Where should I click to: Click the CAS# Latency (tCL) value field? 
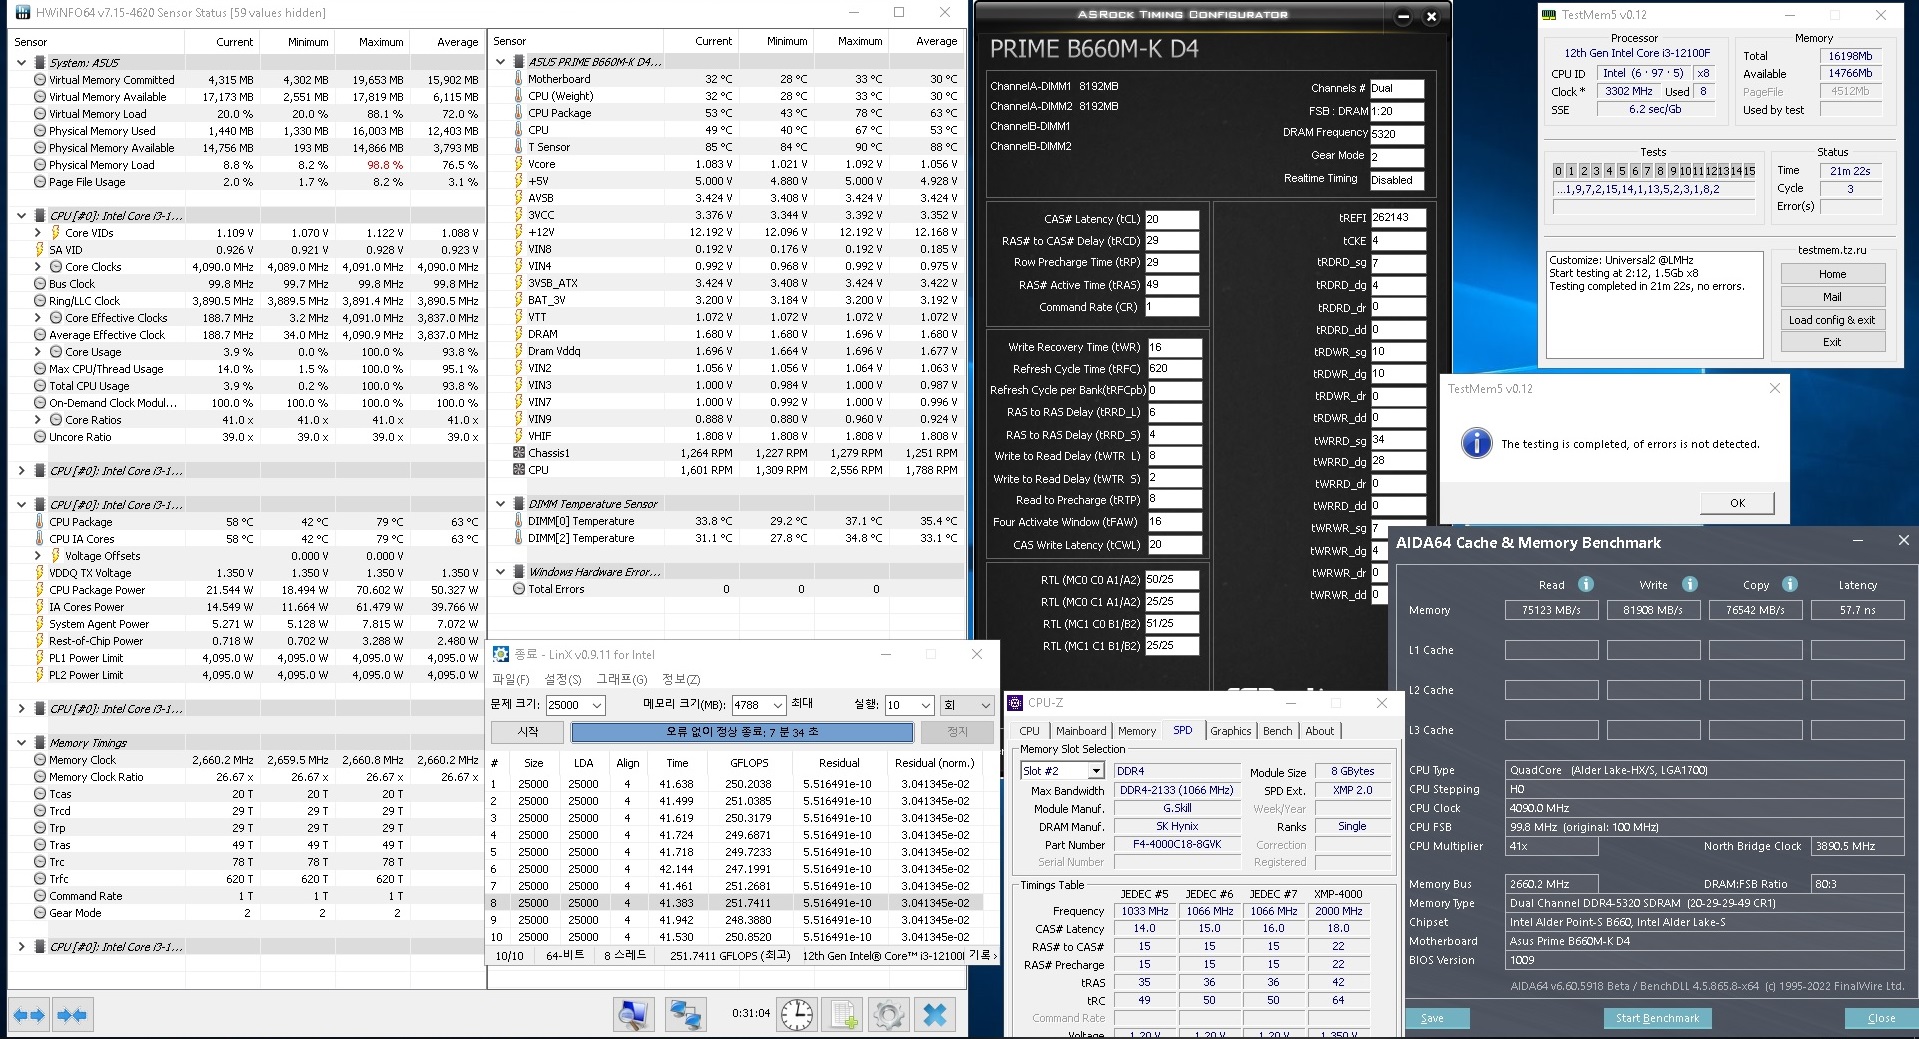(1172, 219)
